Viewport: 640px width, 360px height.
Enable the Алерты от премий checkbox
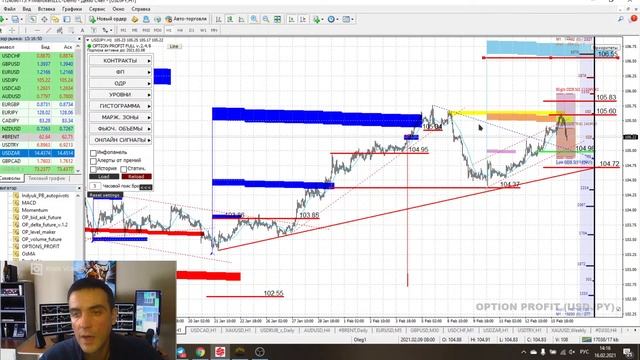[x=93, y=161]
